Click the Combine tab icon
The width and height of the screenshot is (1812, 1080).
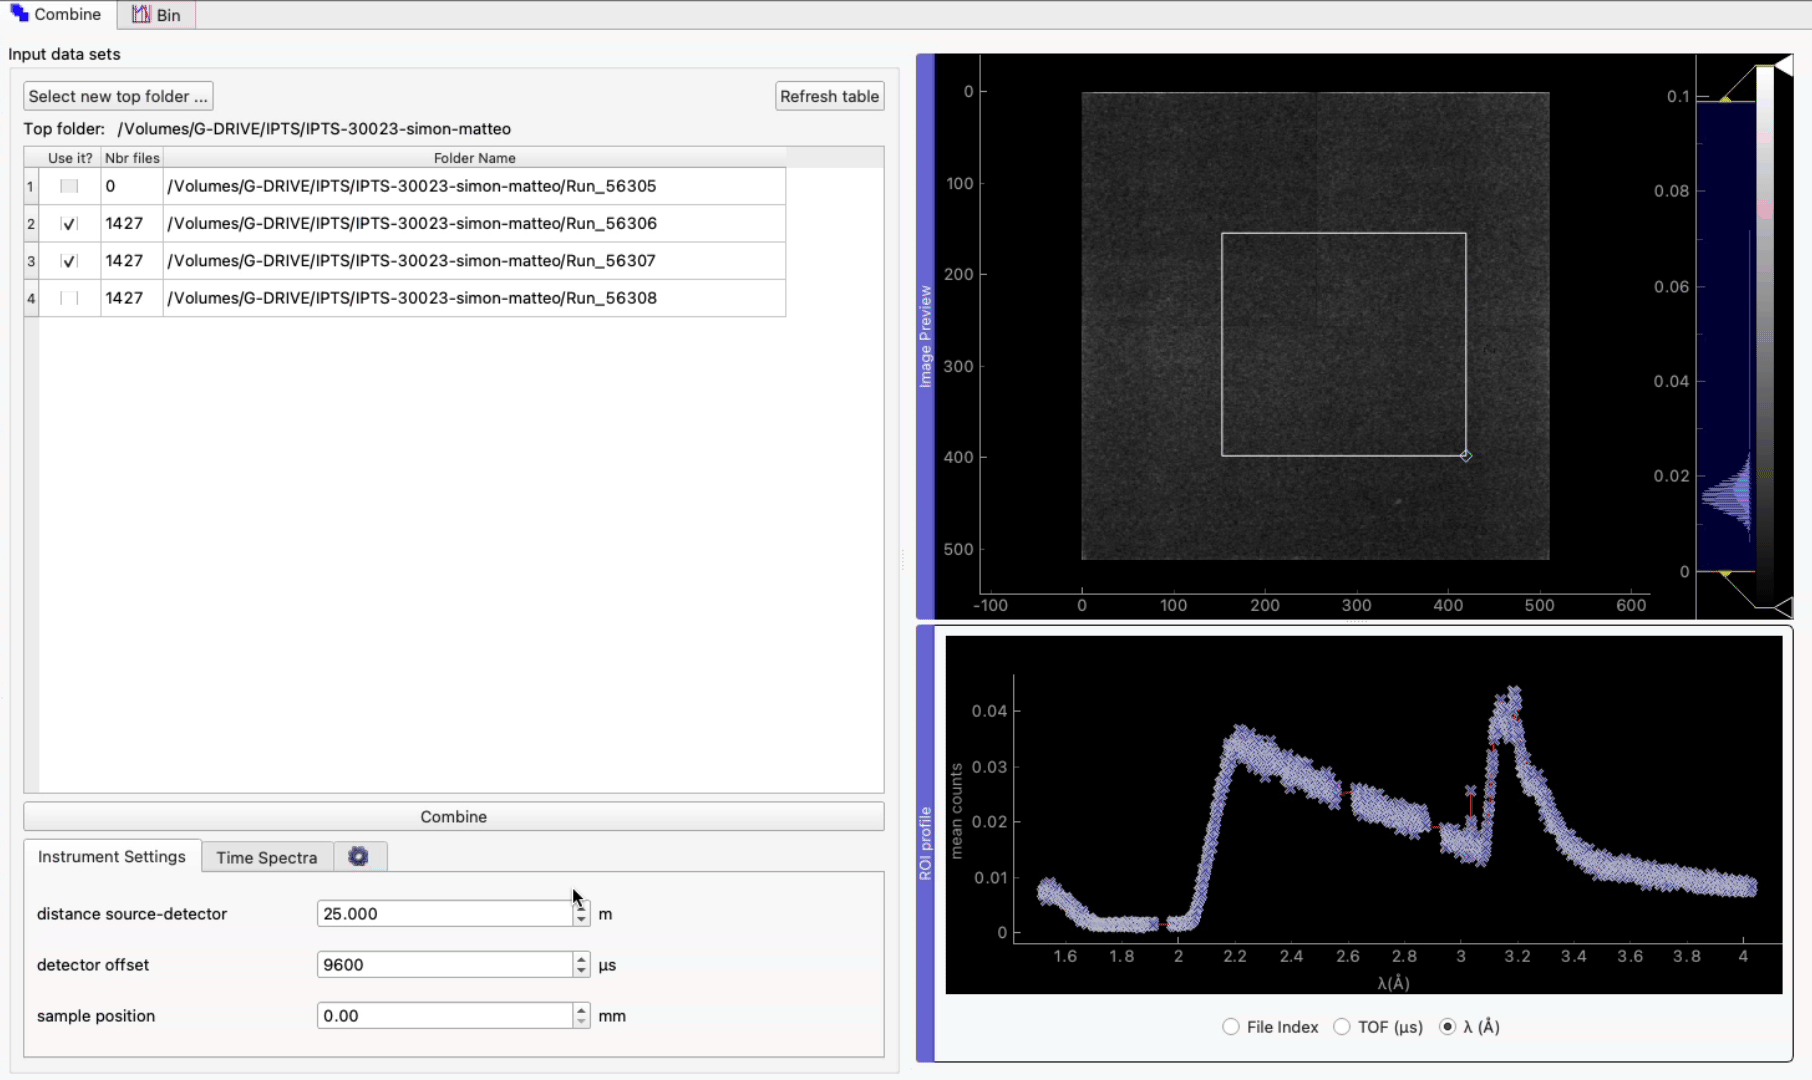(19, 14)
